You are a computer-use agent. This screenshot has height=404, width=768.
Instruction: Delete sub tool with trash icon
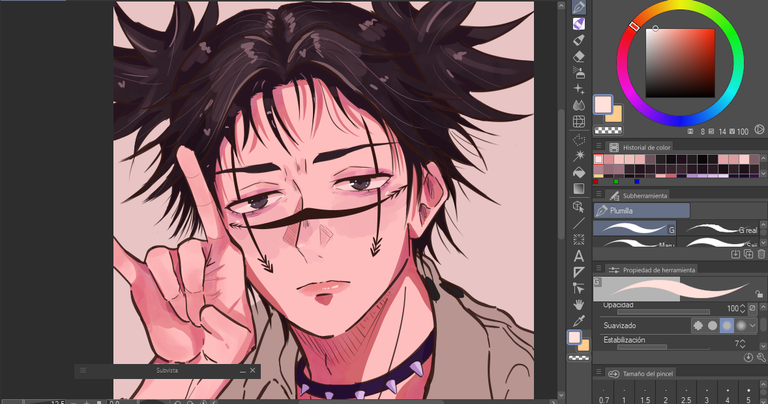coord(761,254)
